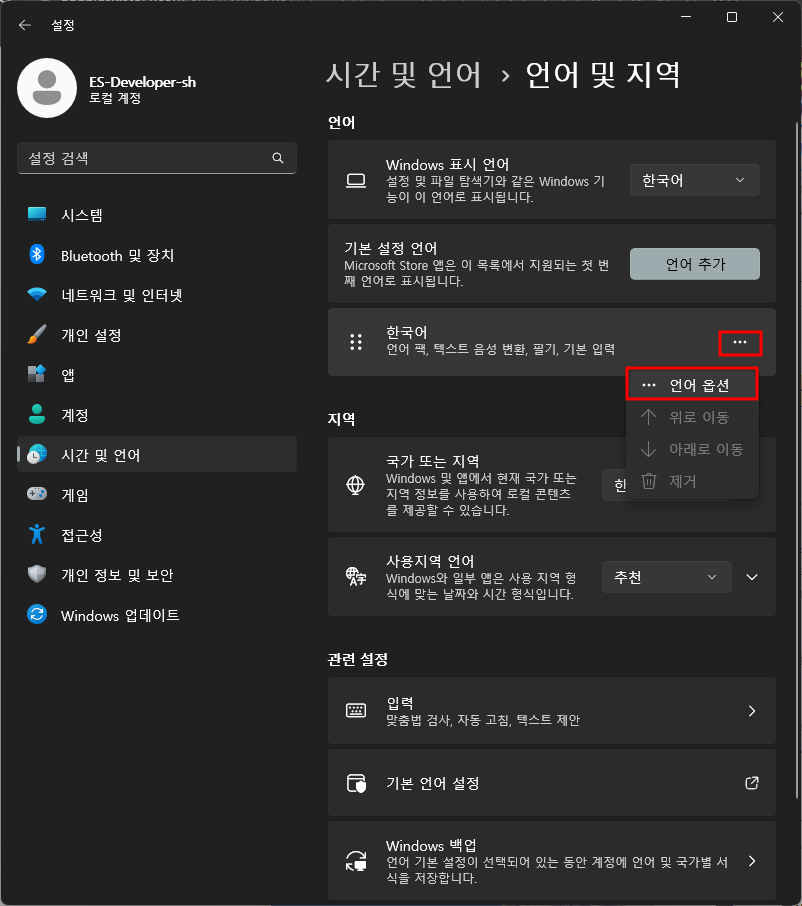Click the down arrow icon beside 아래로 이동

click(x=648, y=449)
